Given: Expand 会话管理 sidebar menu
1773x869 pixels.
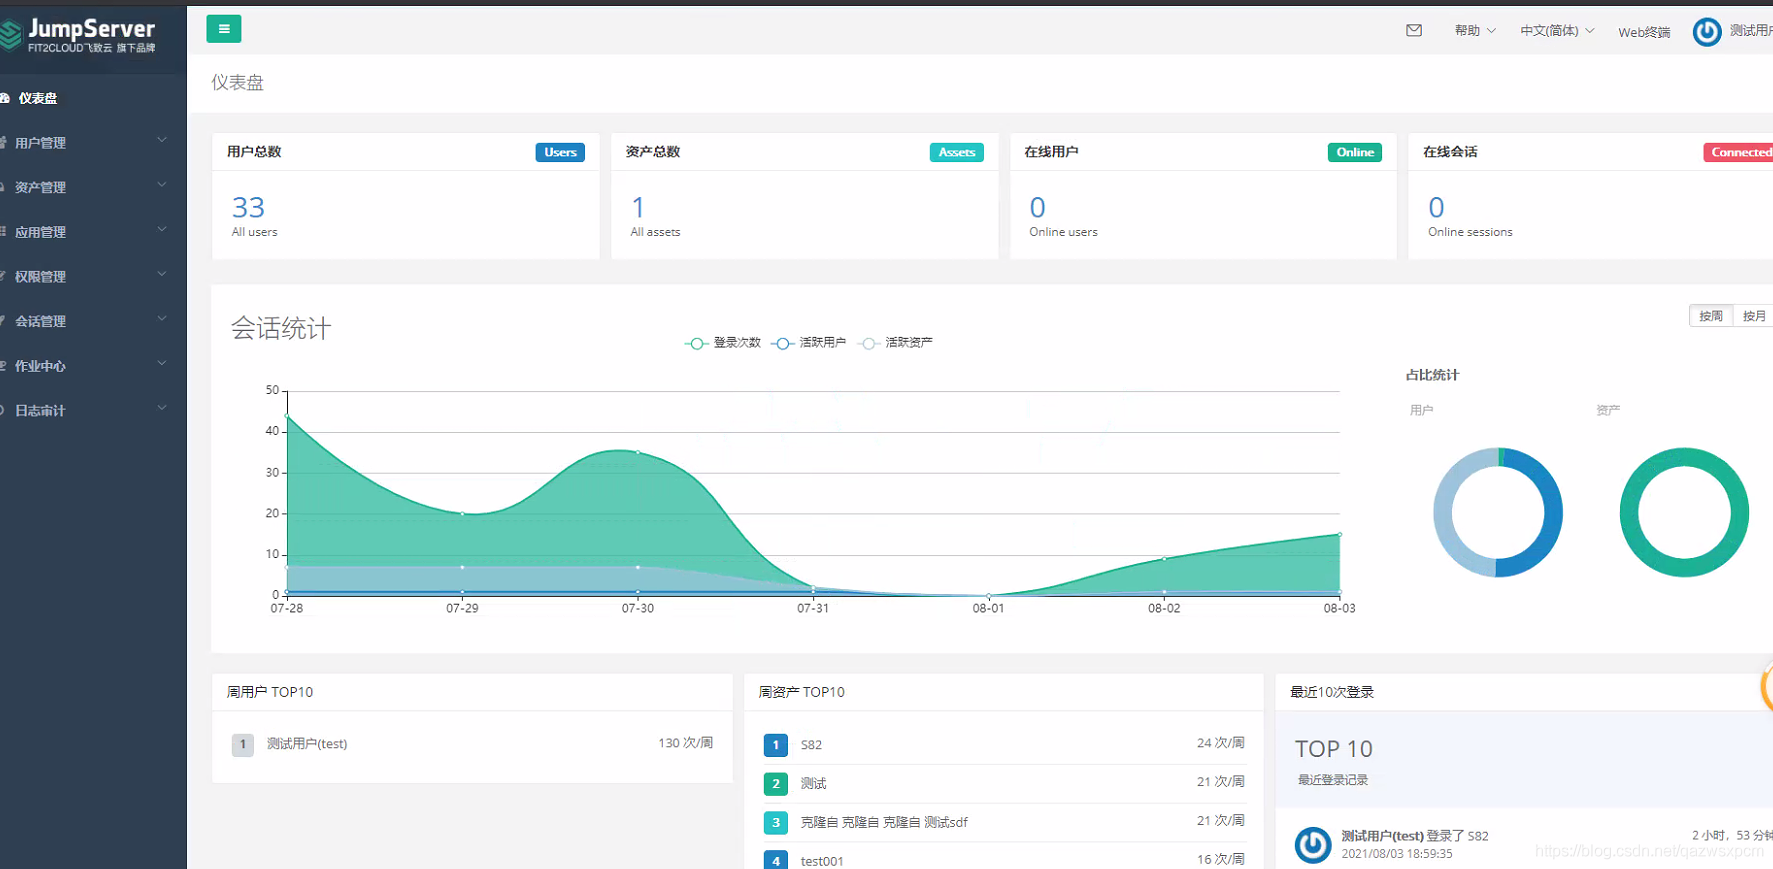Looking at the screenshot, I should pos(93,321).
